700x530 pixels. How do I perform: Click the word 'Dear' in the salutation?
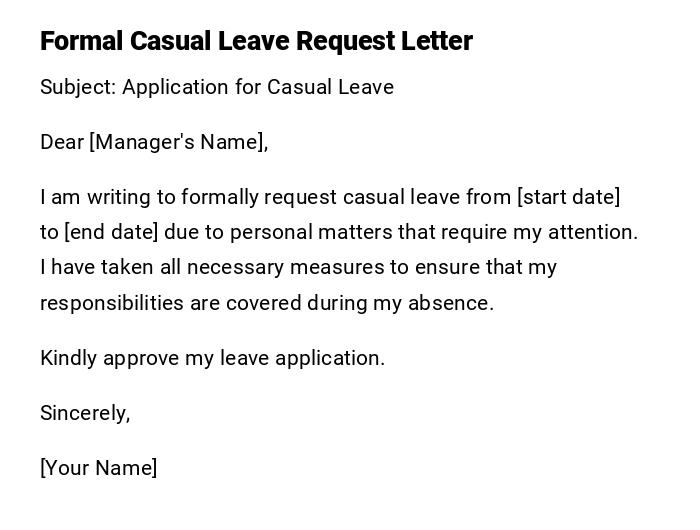point(62,142)
